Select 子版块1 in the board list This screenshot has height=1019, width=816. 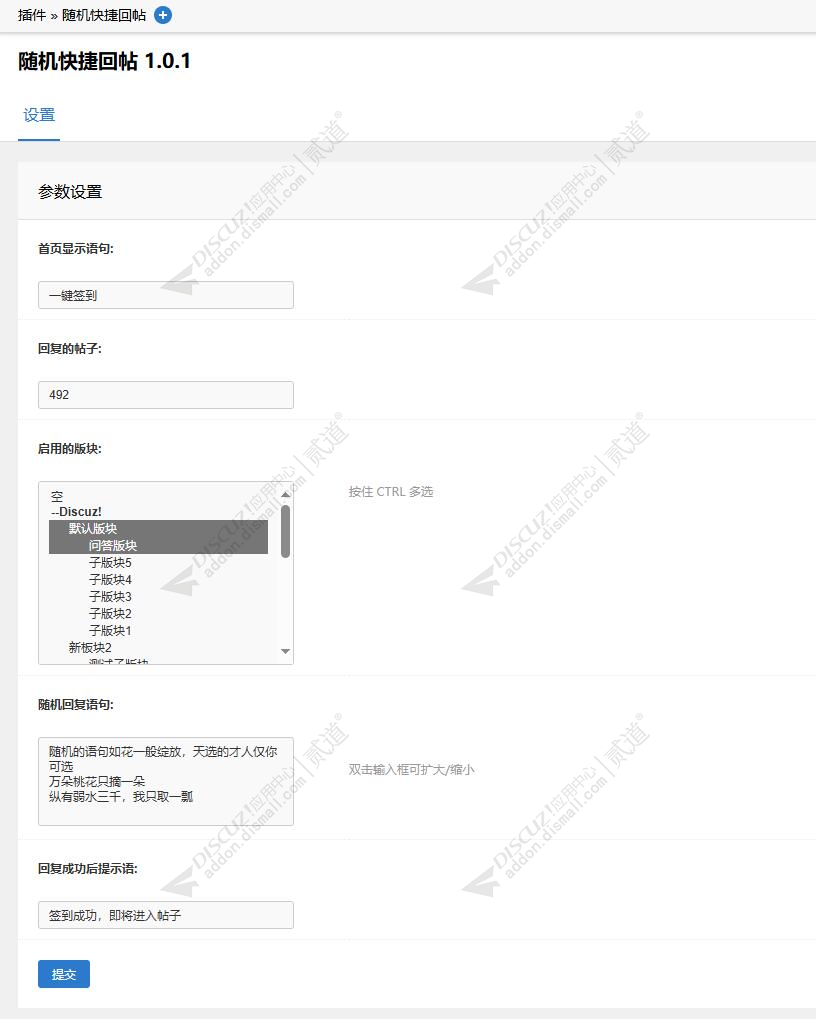pyautogui.click(x=159, y=630)
